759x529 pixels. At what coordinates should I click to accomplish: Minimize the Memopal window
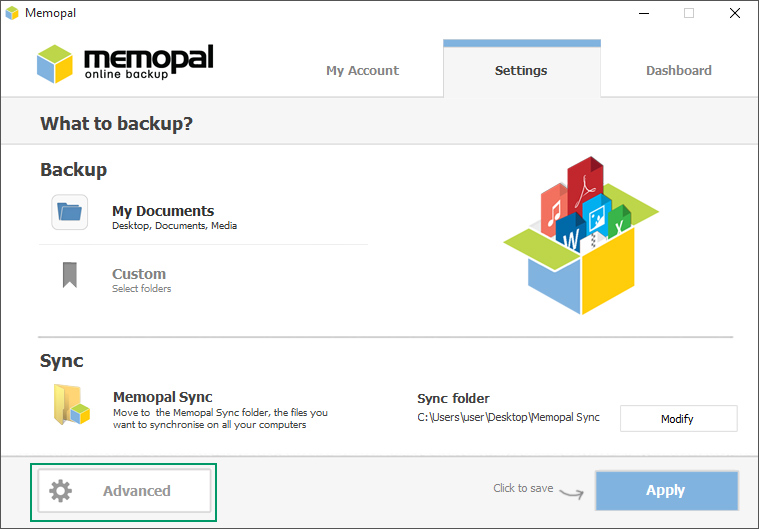pos(644,13)
